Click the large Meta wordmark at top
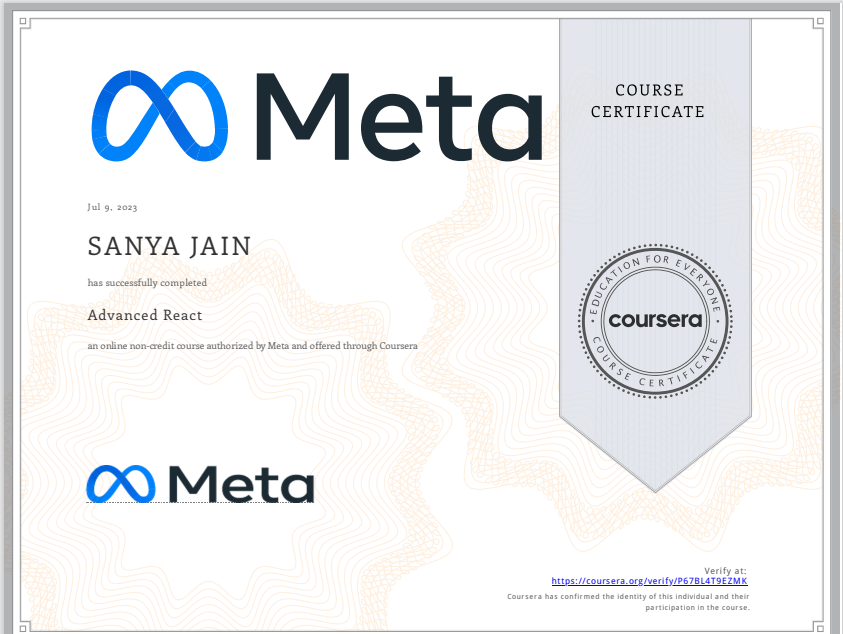This screenshot has height=634, width=843. click(x=399, y=117)
